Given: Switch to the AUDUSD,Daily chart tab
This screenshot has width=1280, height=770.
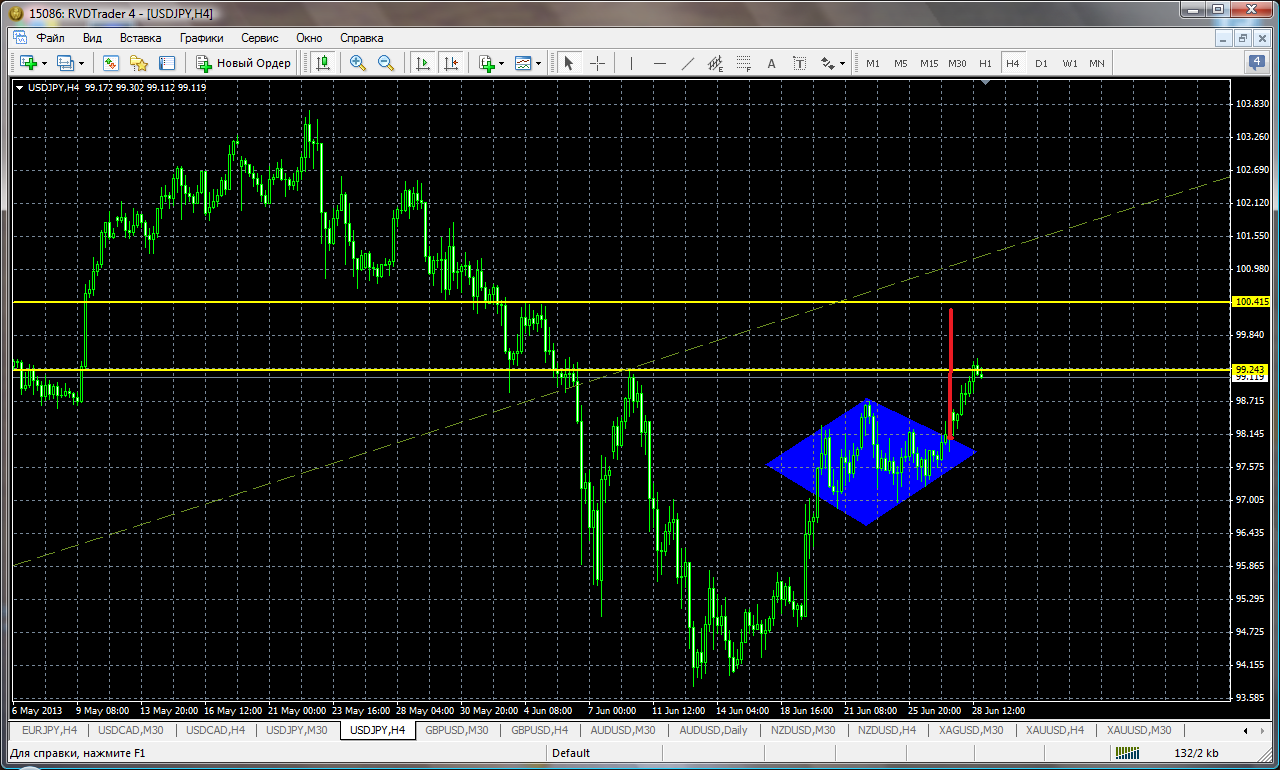Looking at the screenshot, I should point(714,730).
